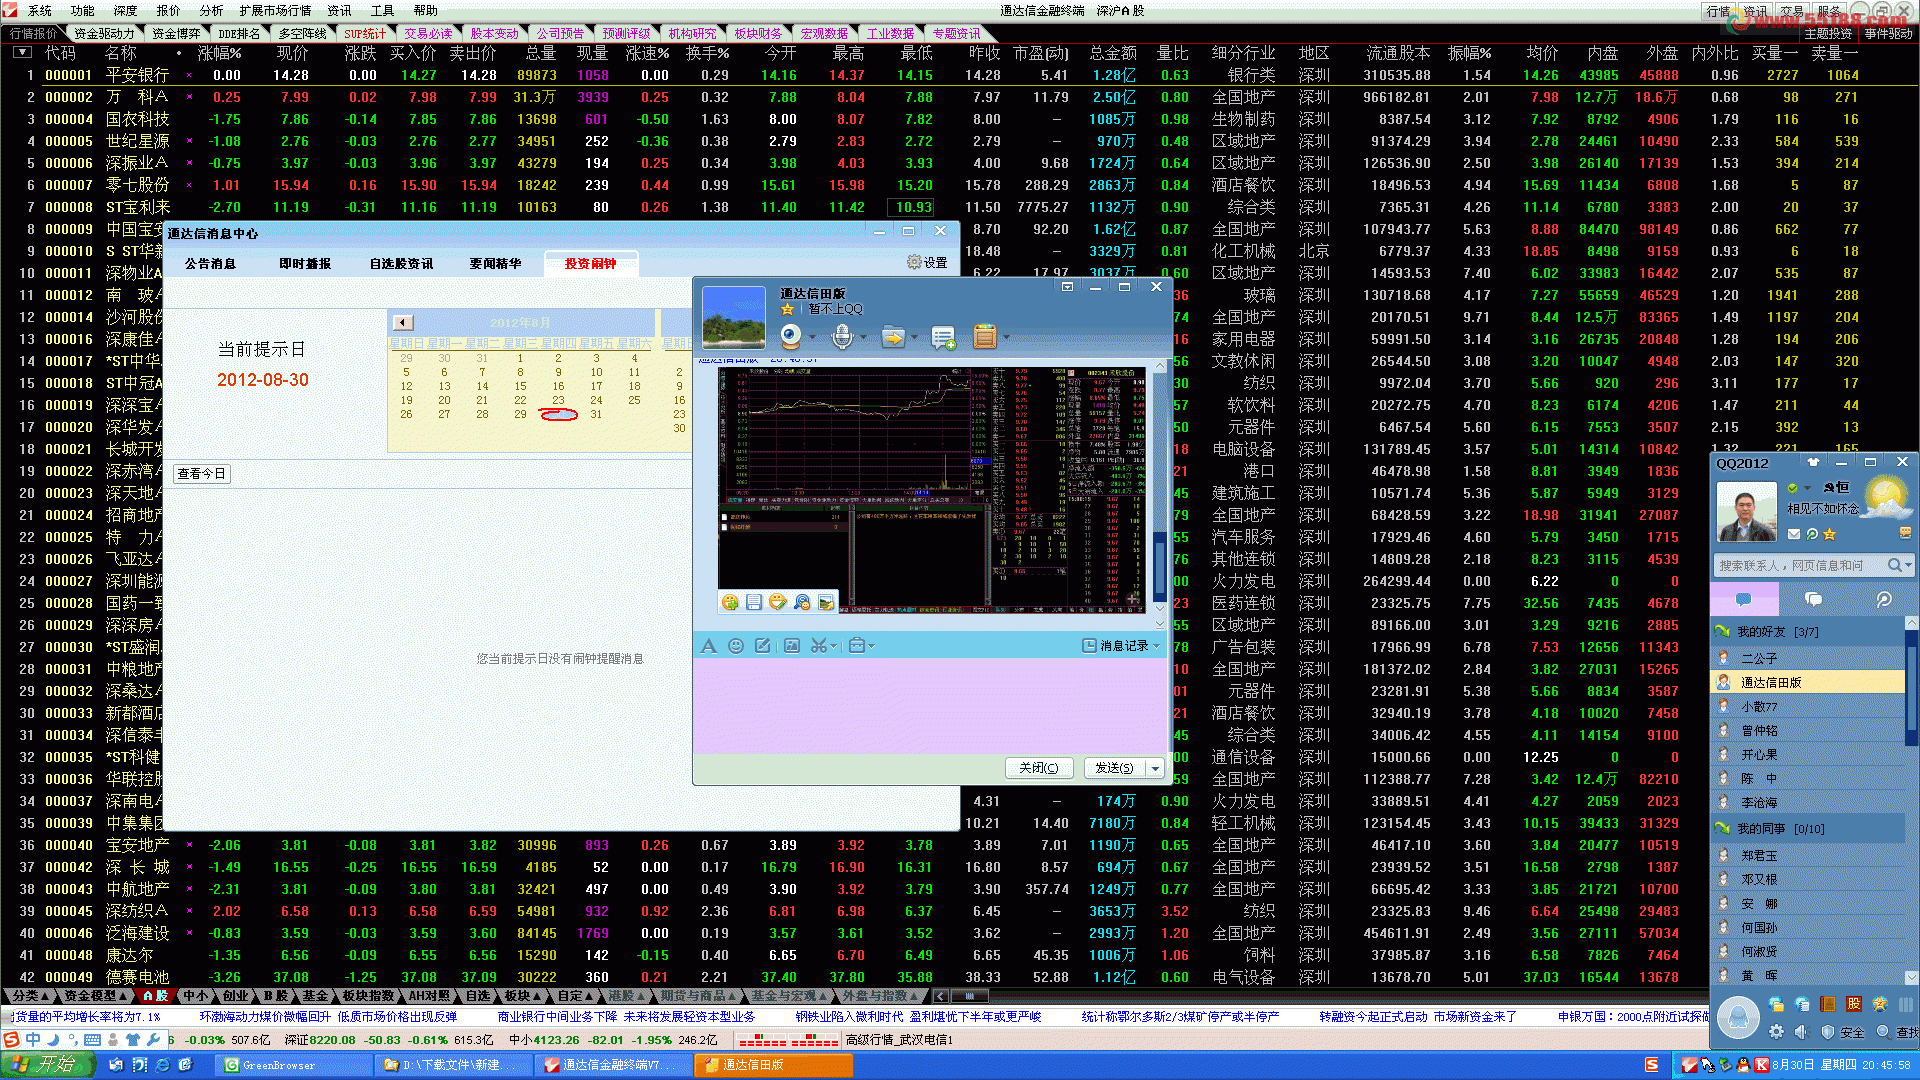
Task: Select day 30 circled in calendar
Action: point(558,414)
